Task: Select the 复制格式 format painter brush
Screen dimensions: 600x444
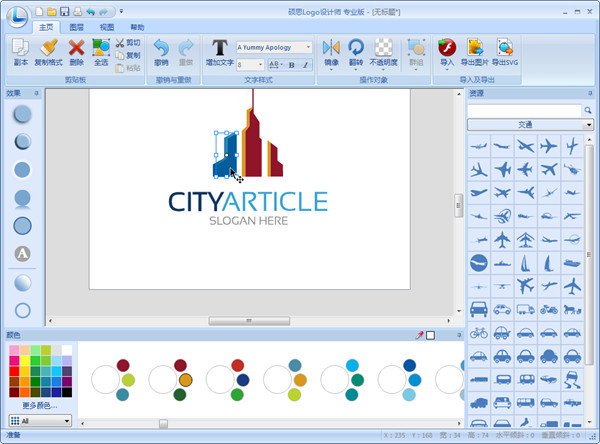Action: tap(49, 47)
